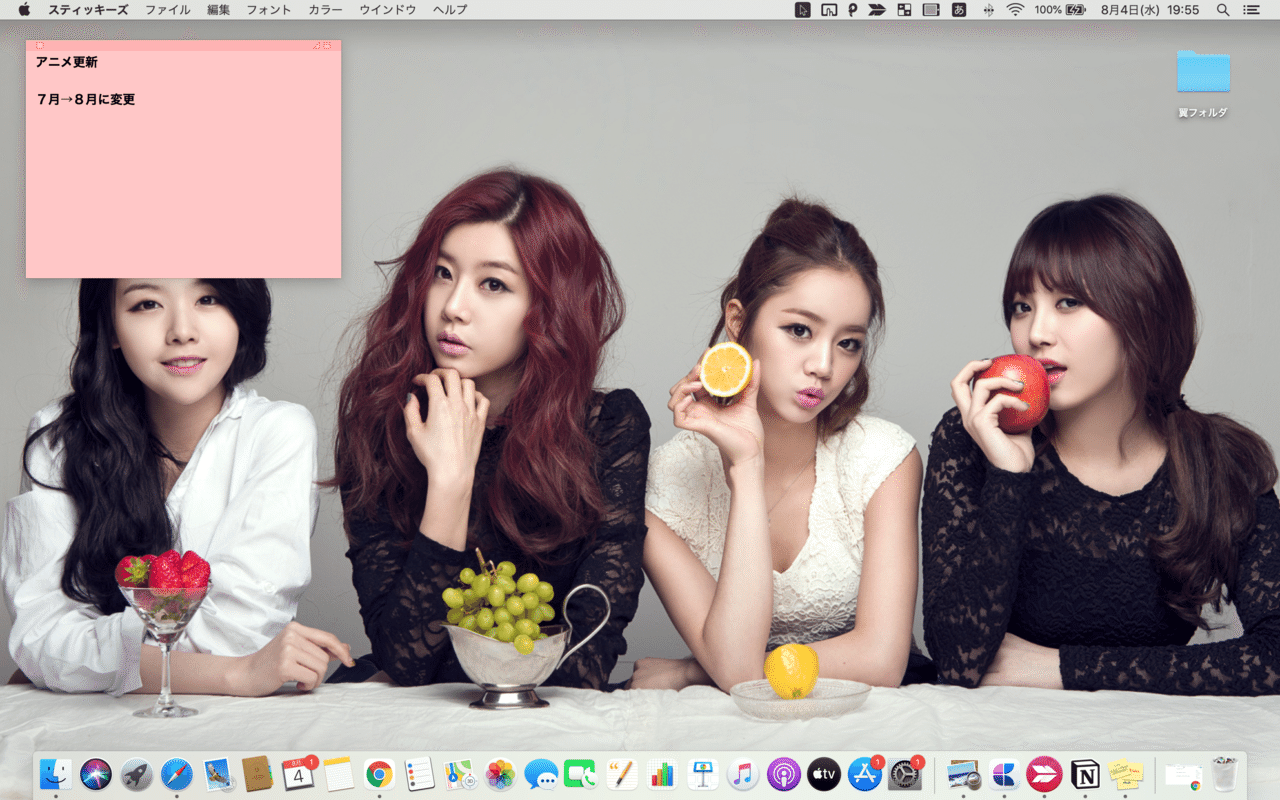Image resolution: width=1280 pixels, height=800 pixels.
Task: Open App Store icon in dock
Action: 864,774
